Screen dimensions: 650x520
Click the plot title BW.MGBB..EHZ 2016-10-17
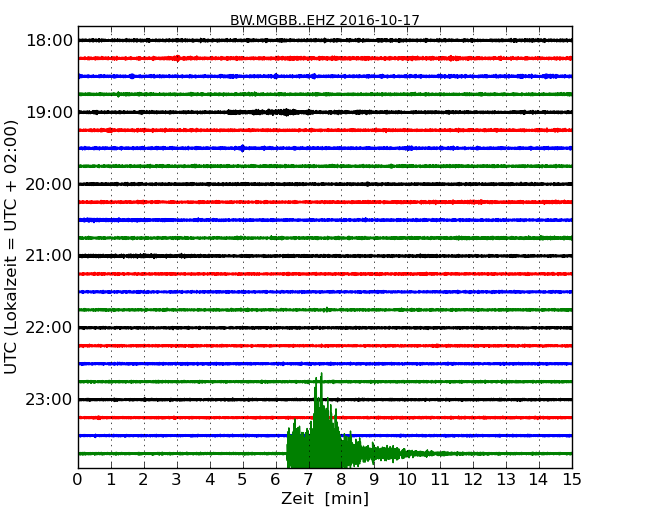click(325, 20)
